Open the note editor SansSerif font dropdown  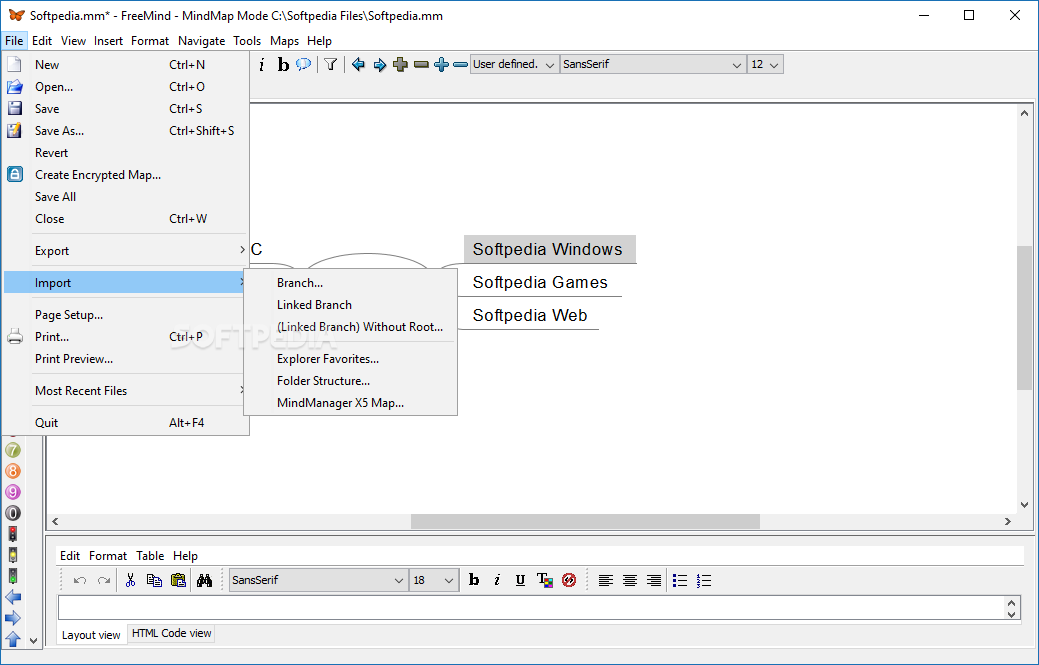tap(318, 580)
